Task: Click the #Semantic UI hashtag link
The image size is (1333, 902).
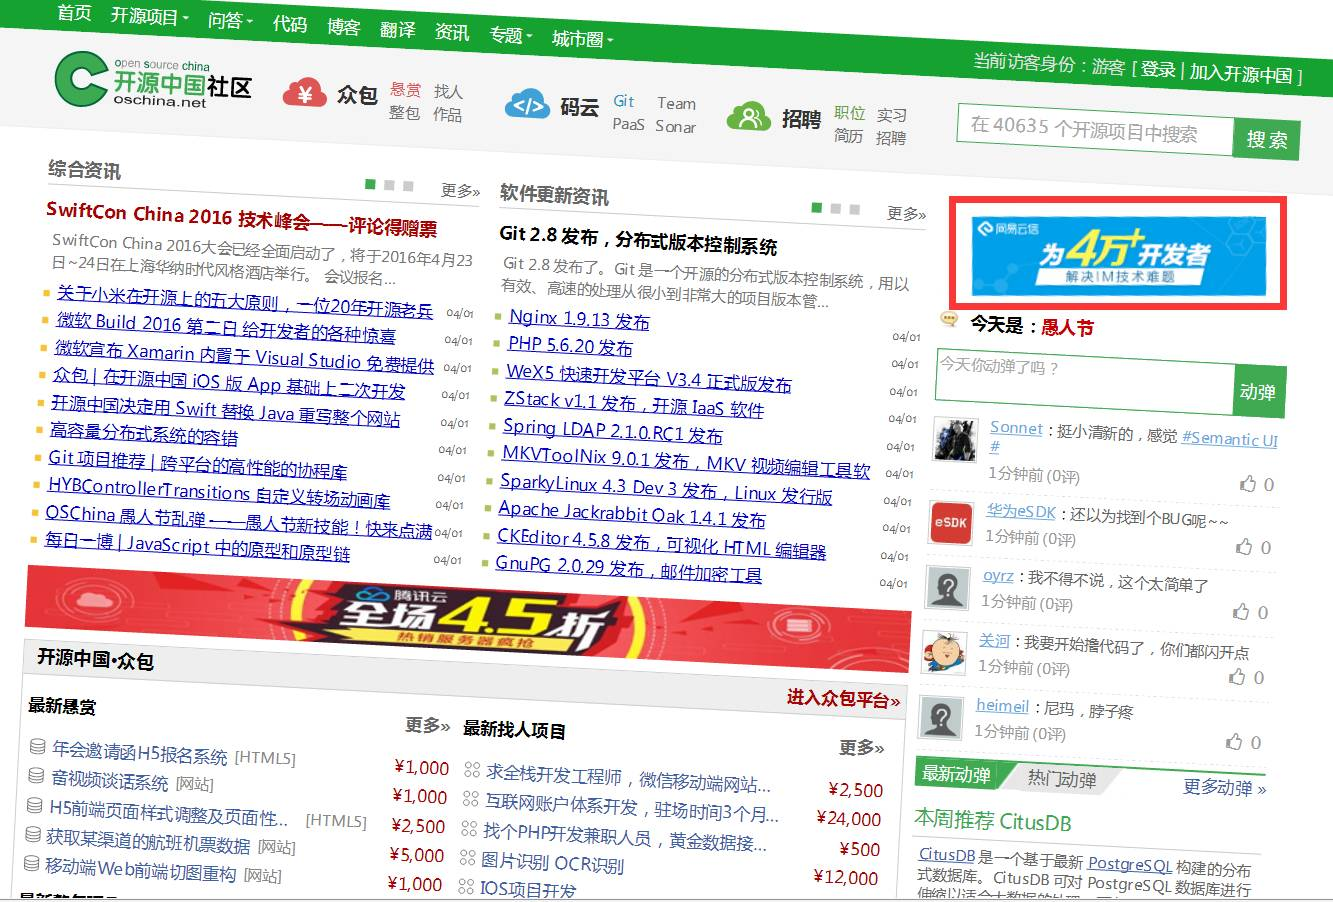Action: 1229,439
